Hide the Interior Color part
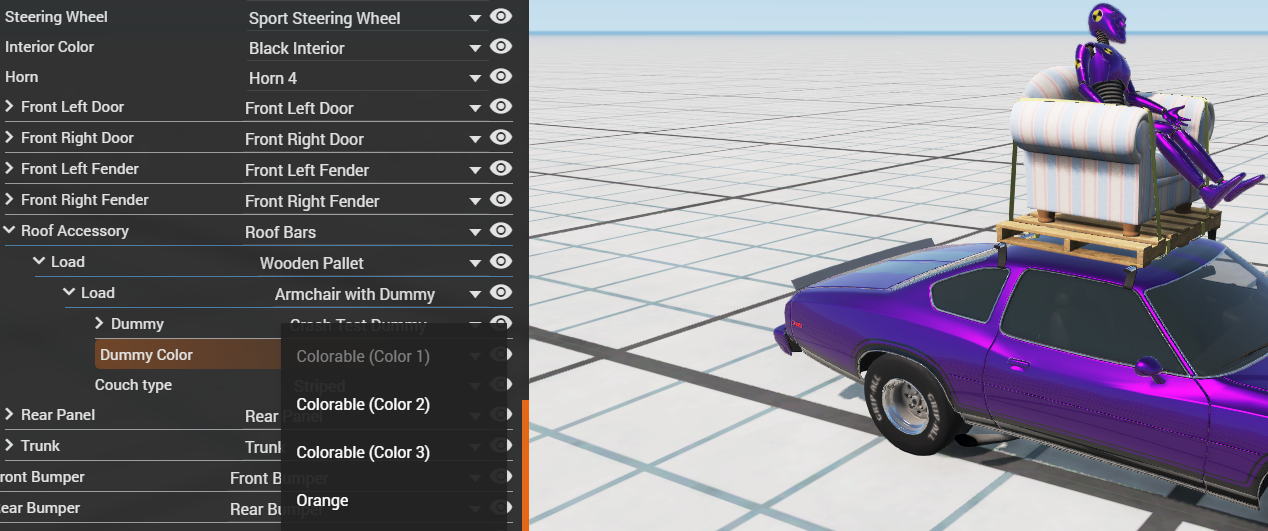Screen dimensions: 1268x531 coord(501,46)
